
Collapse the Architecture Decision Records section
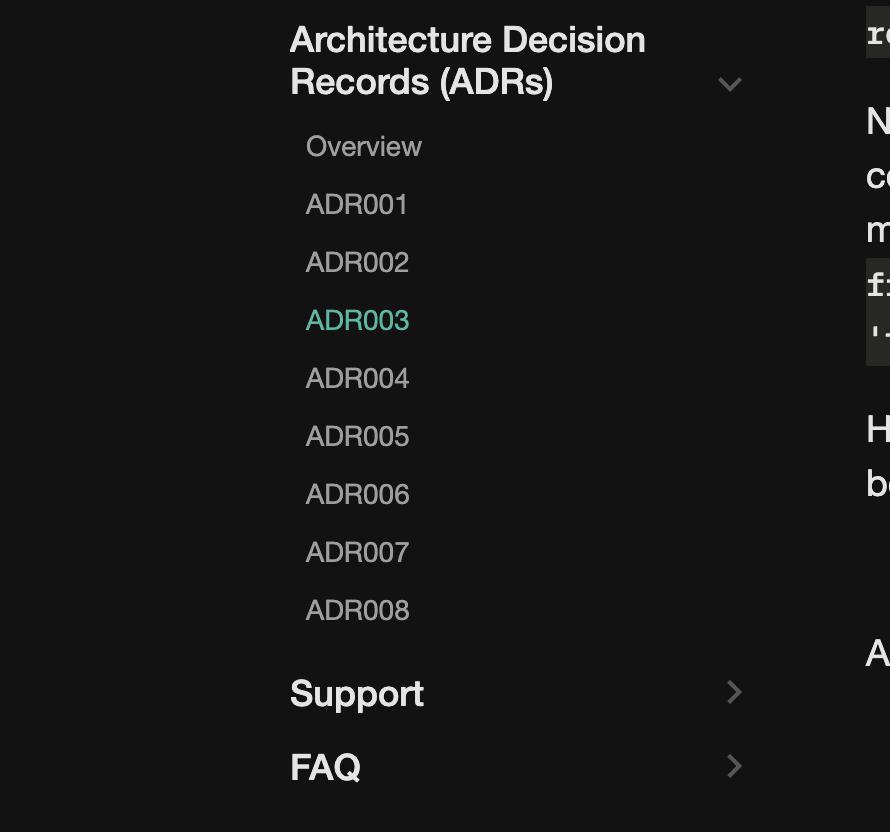tap(730, 85)
